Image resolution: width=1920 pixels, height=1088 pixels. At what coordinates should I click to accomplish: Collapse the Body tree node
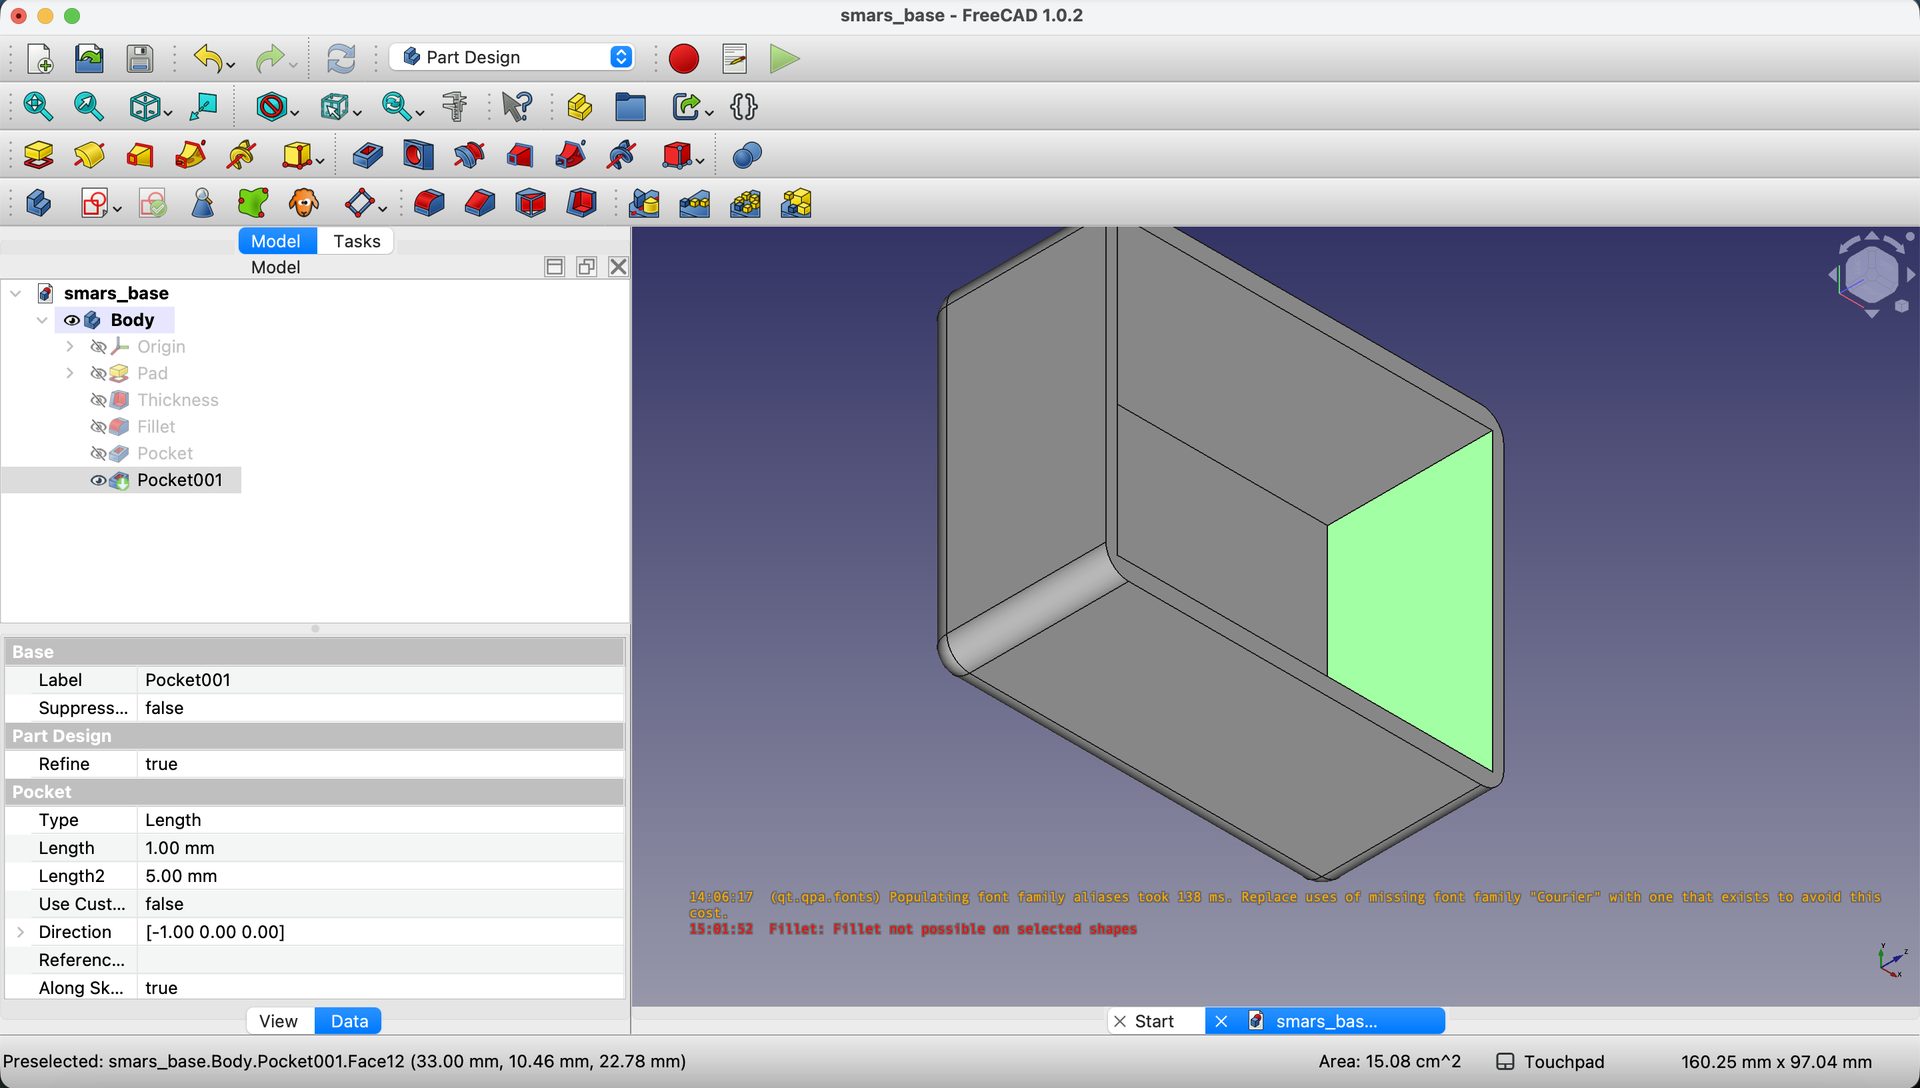click(42, 320)
